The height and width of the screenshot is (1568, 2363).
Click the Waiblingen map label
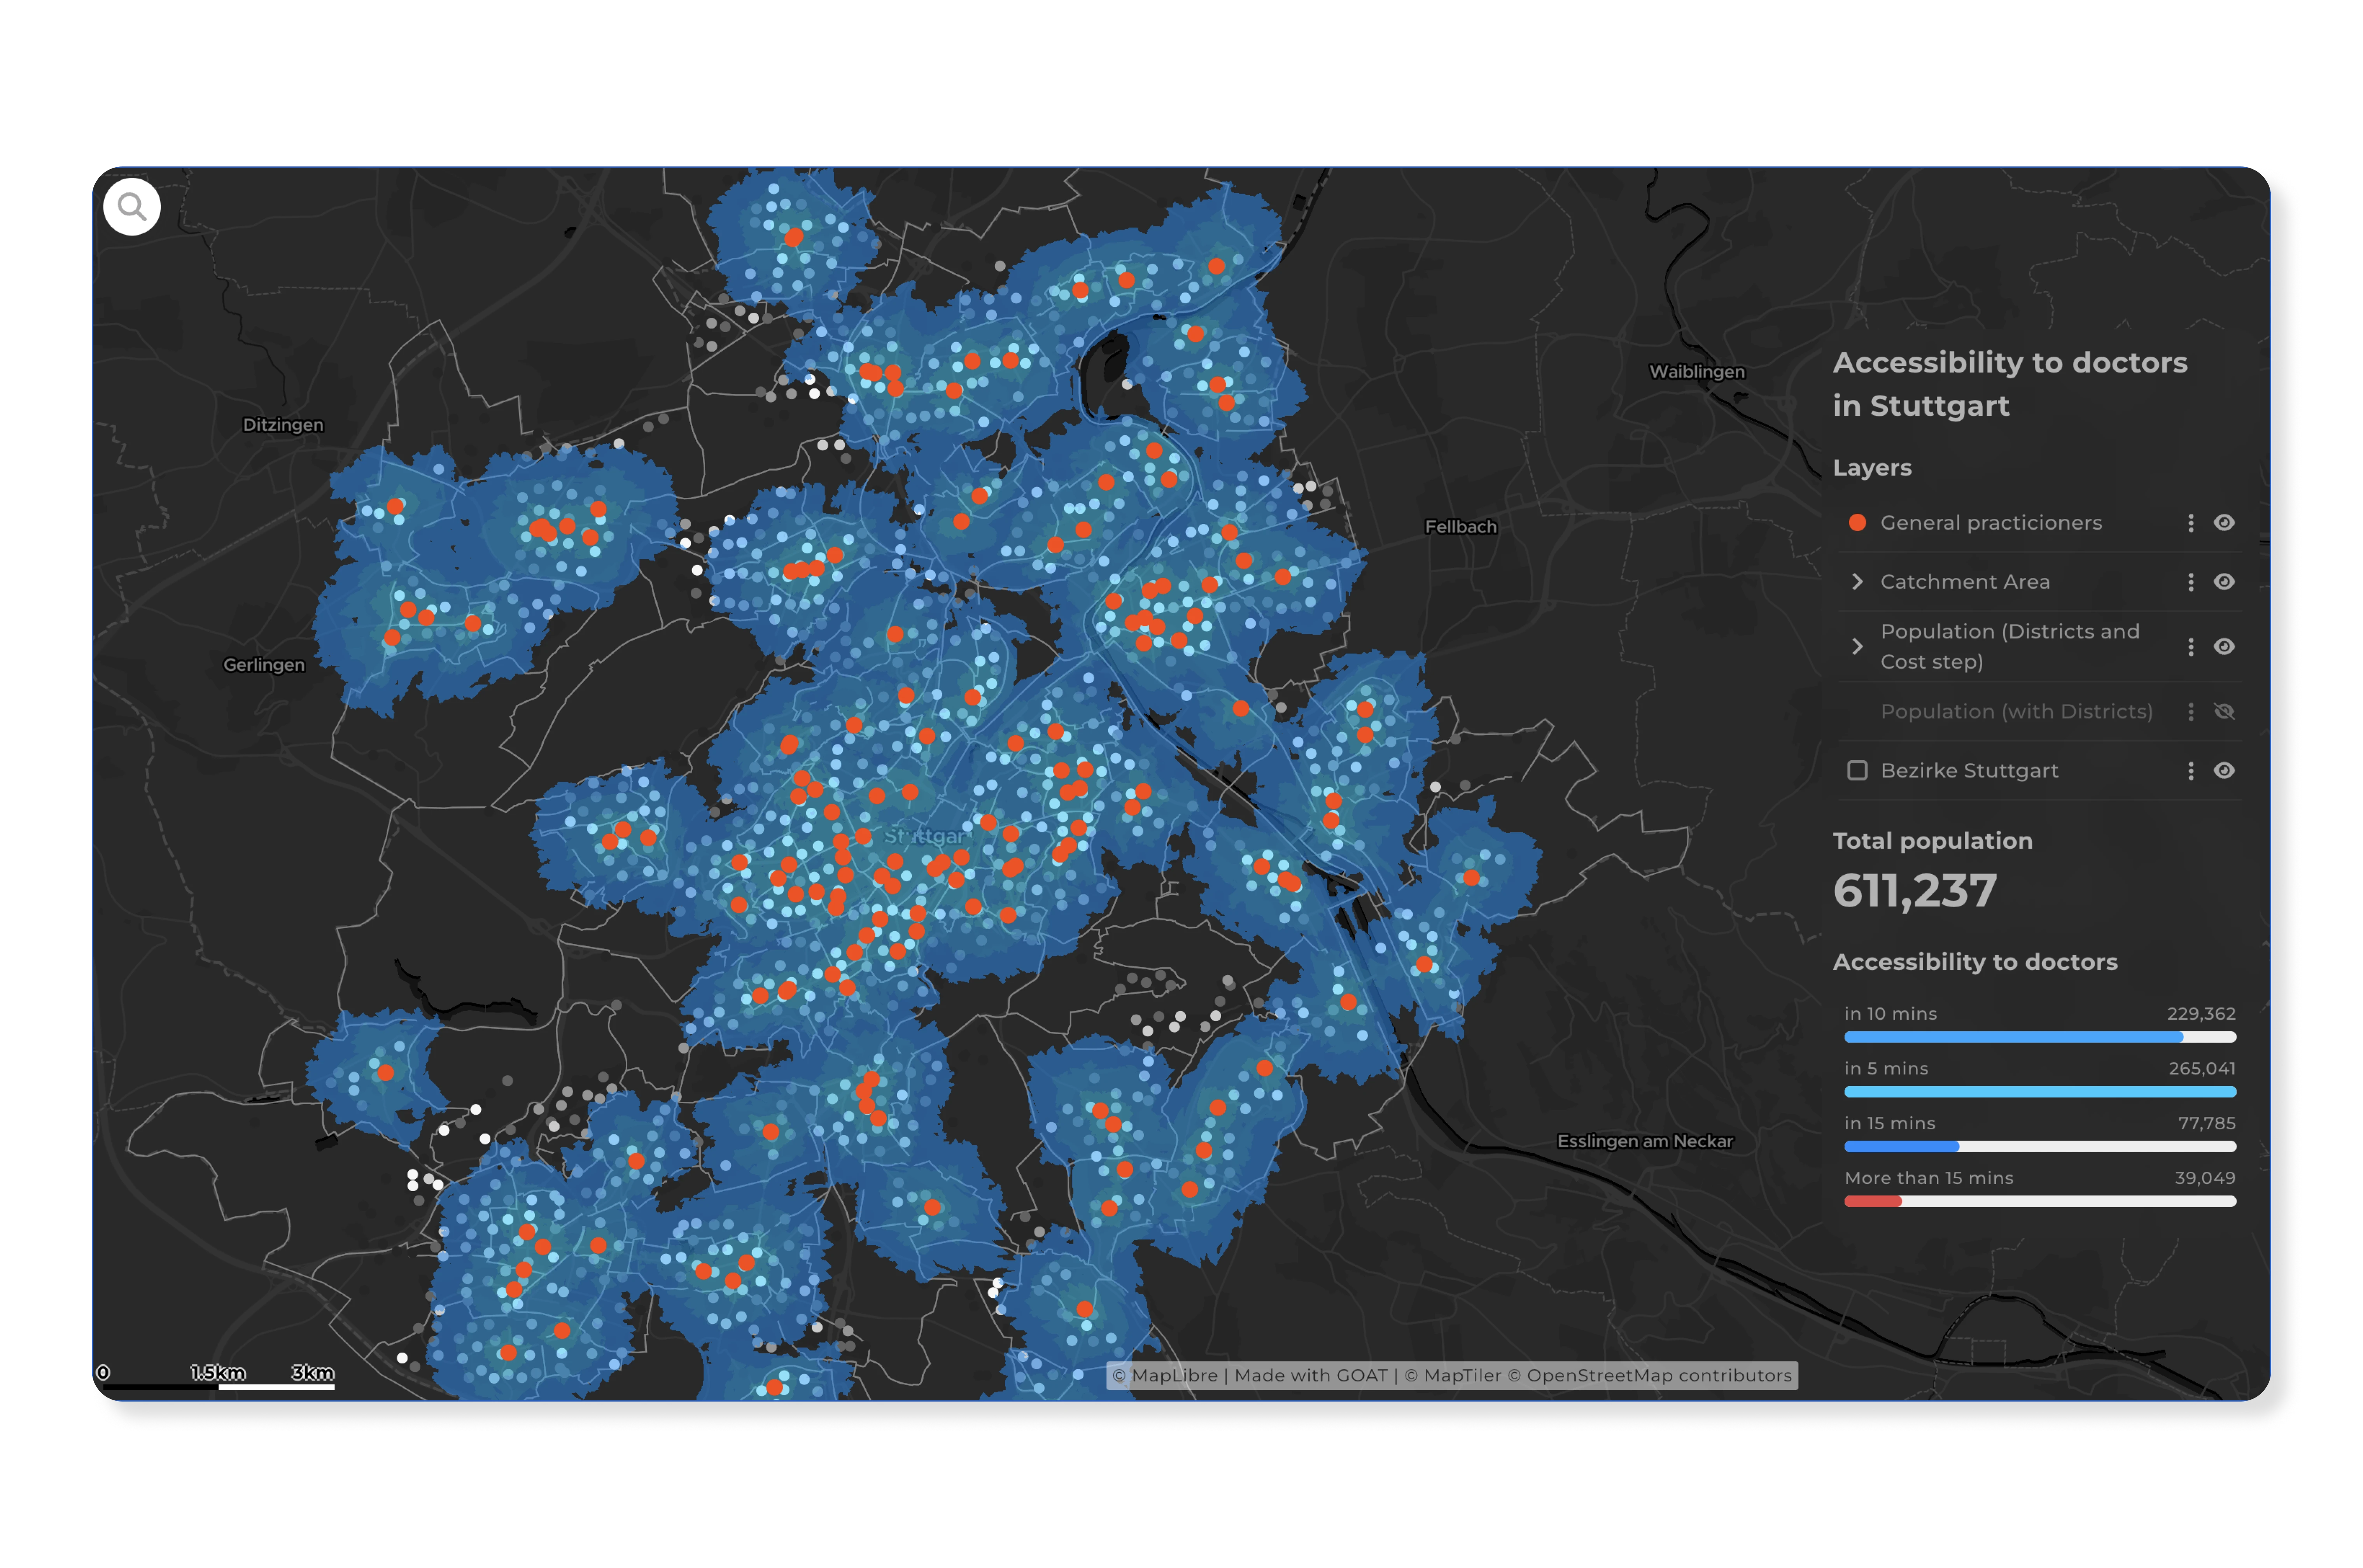coord(1697,372)
